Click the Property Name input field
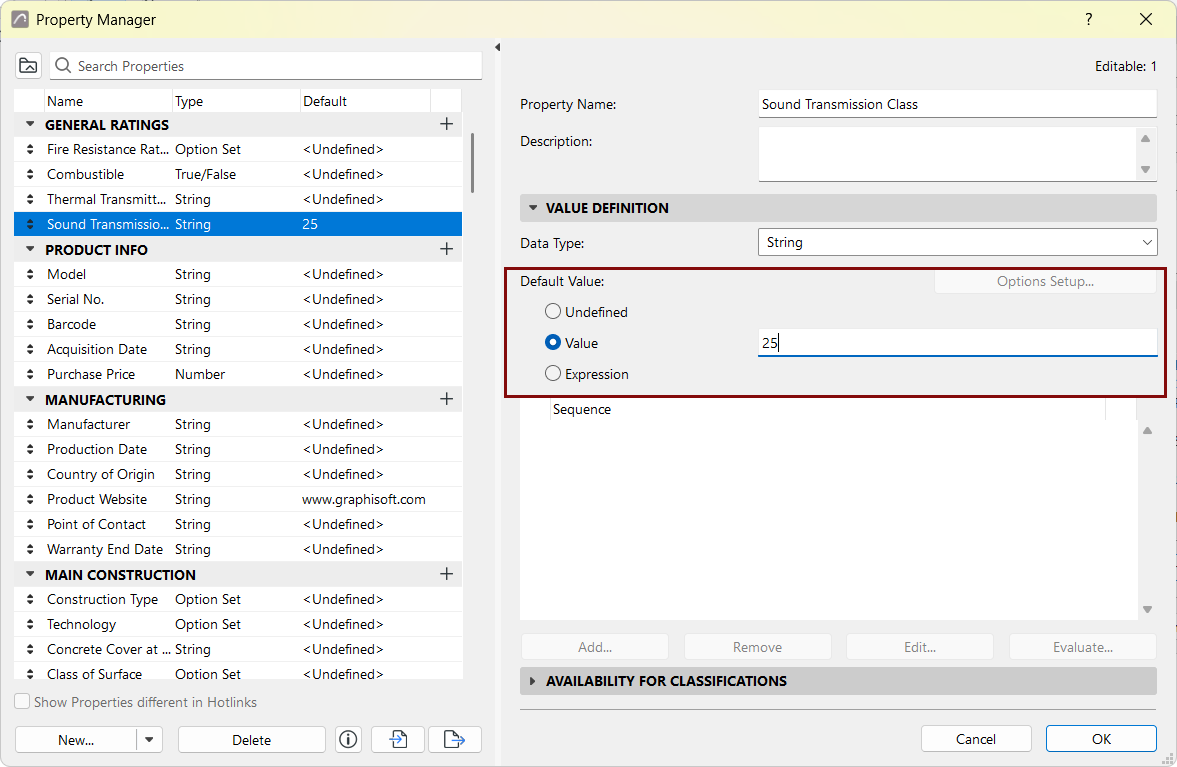The height and width of the screenshot is (767, 1177). 958,104
